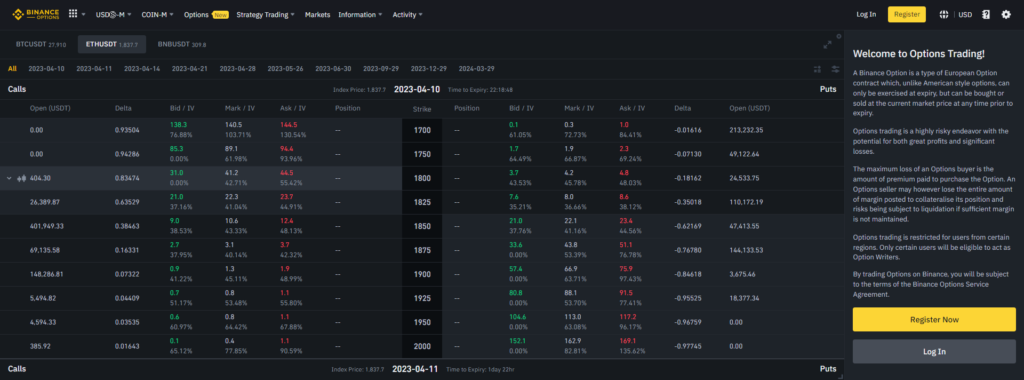Open the settings gear icon in header
The width and height of the screenshot is (1024, 380).
pos(1006,14)
